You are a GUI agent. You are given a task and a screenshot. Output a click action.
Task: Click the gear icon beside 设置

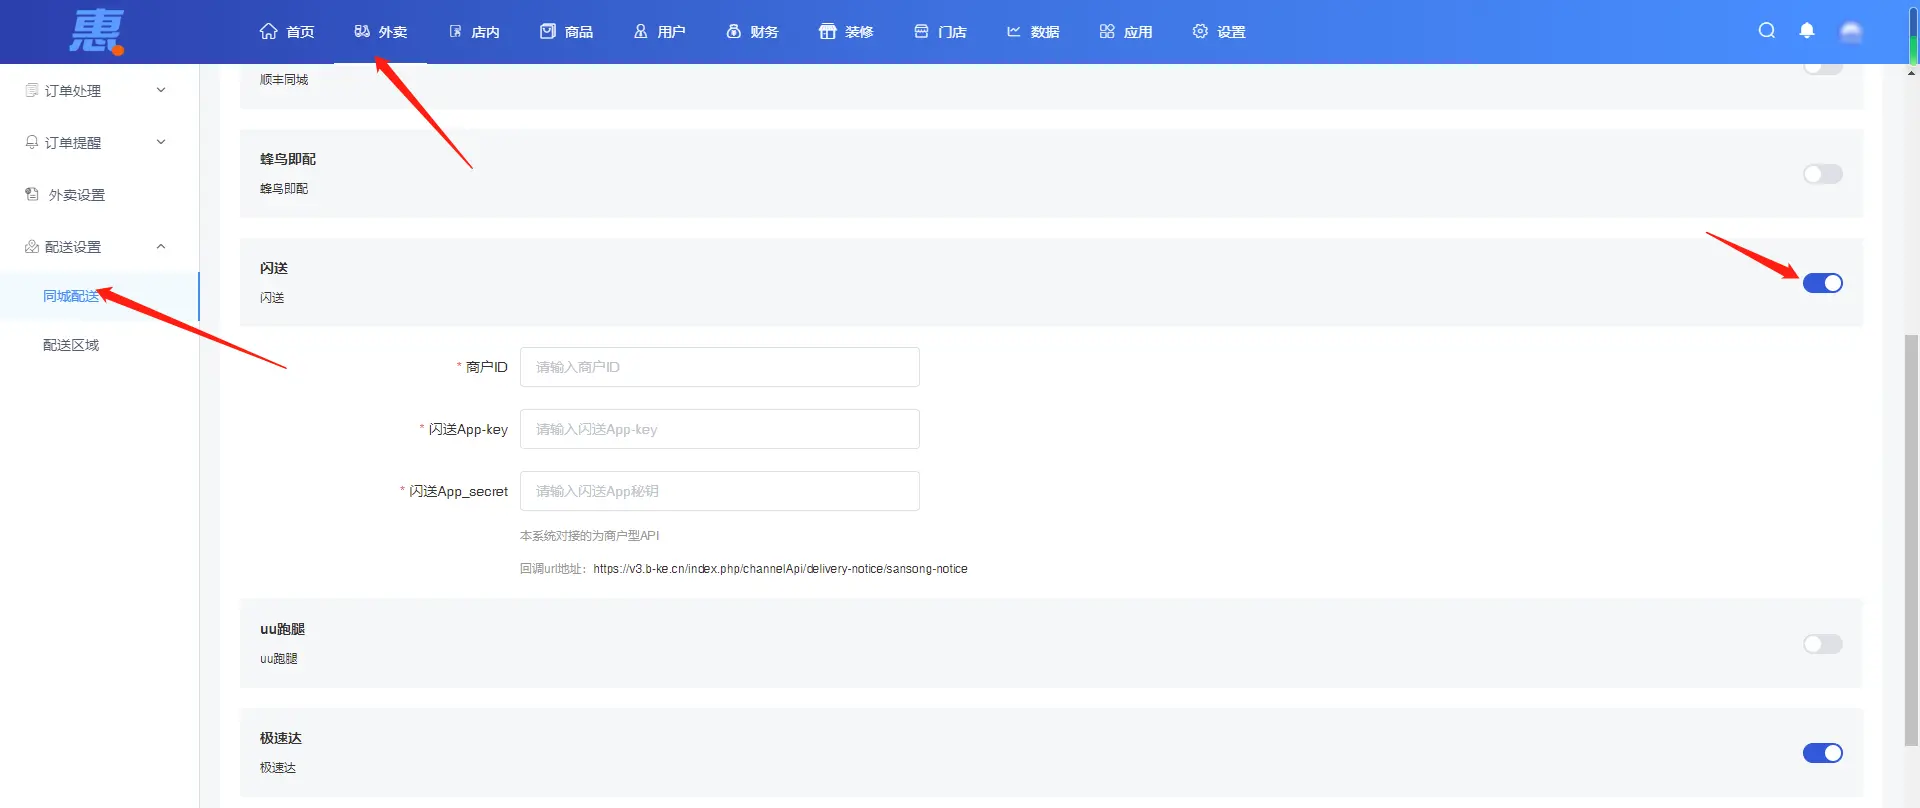pyautogui.click(x=1200, y=31)
